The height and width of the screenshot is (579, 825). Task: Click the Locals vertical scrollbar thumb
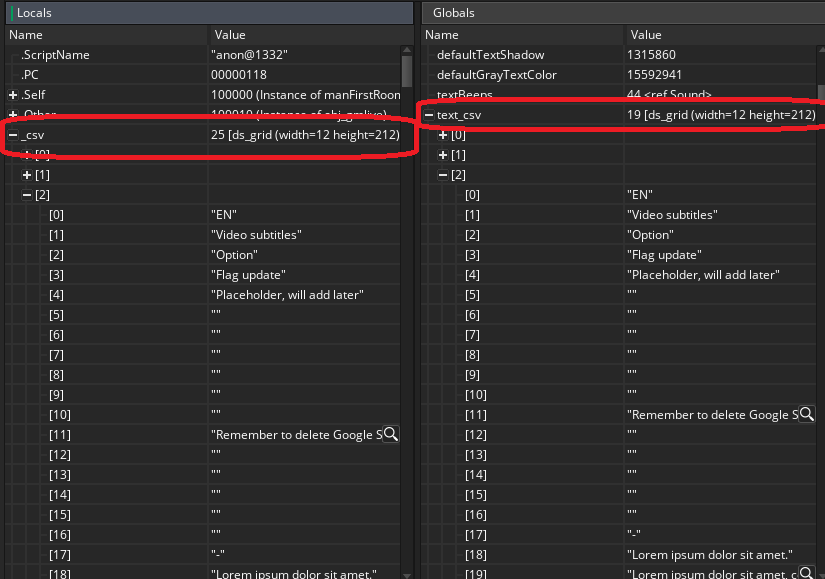pos(407,71)
